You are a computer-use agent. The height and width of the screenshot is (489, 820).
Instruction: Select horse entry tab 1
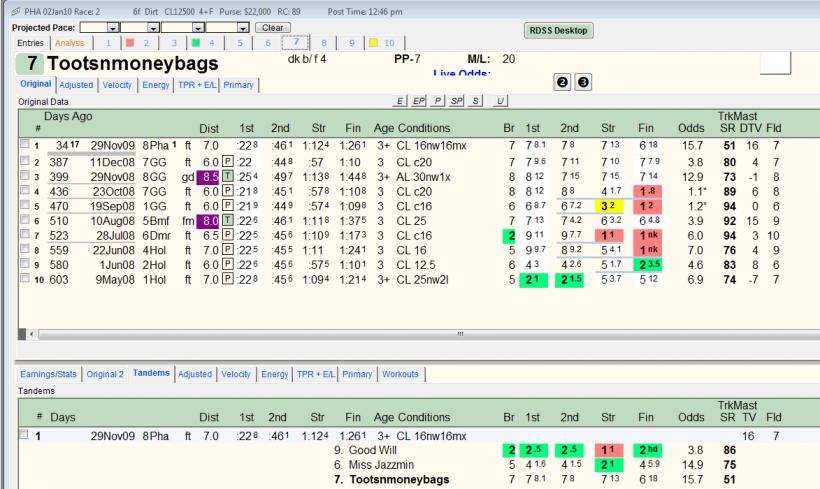(x=108, y=43)
